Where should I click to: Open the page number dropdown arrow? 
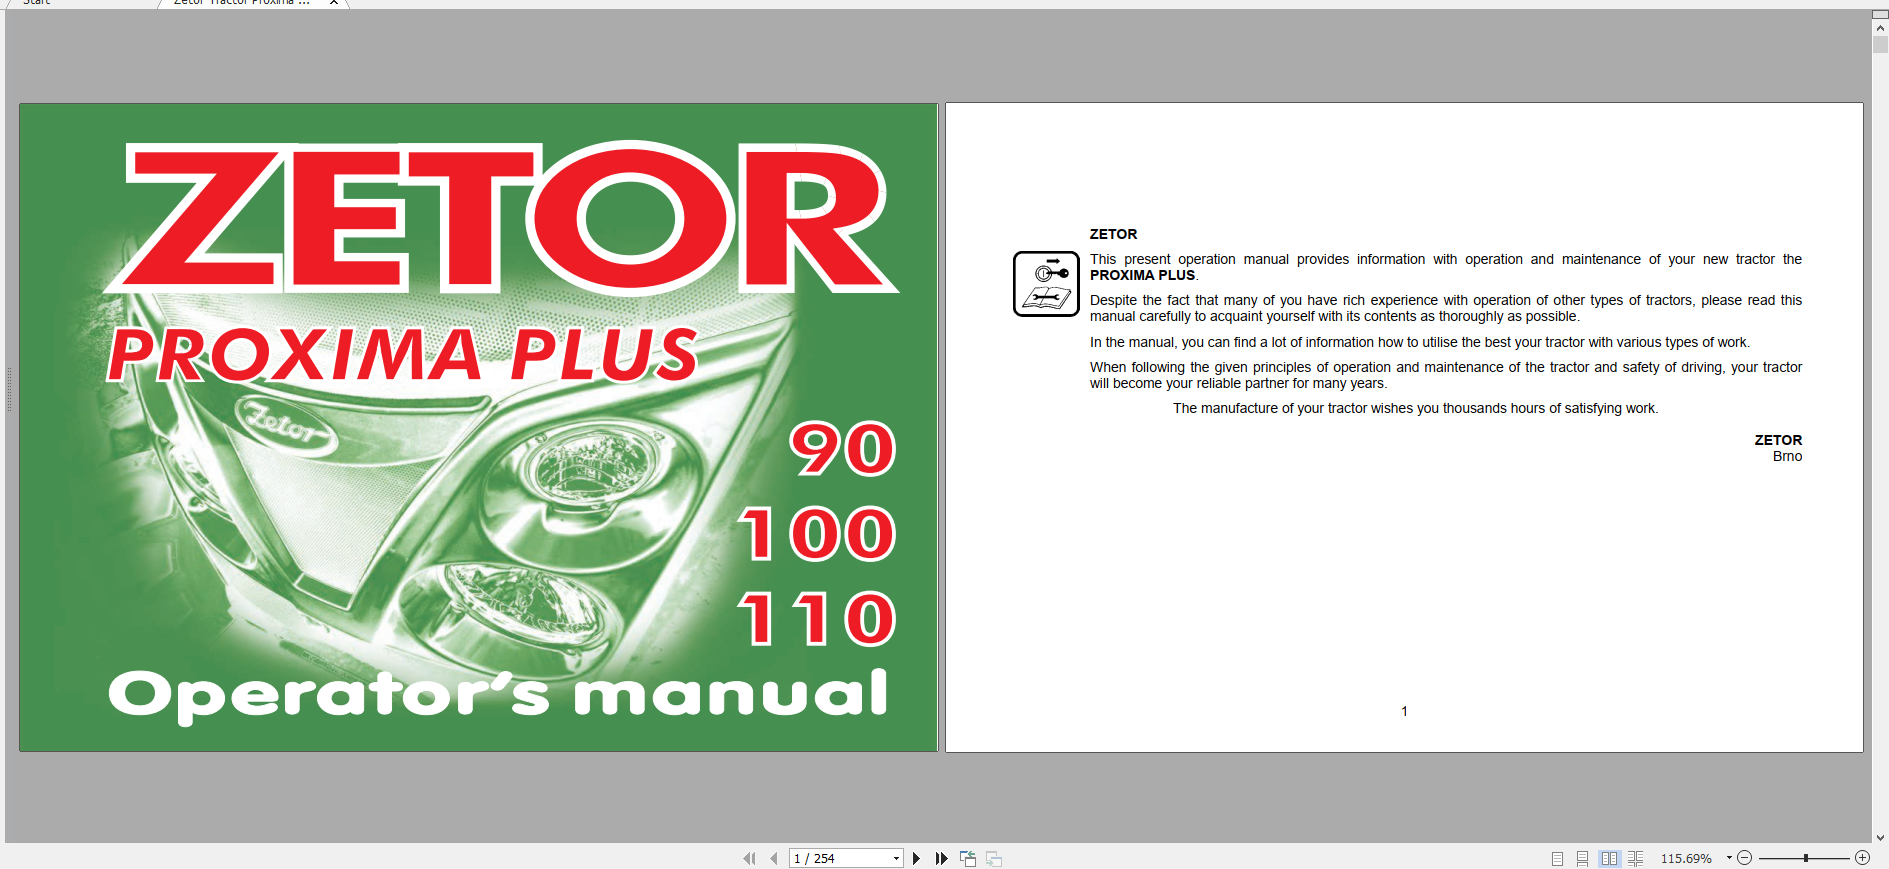point(896,858)
